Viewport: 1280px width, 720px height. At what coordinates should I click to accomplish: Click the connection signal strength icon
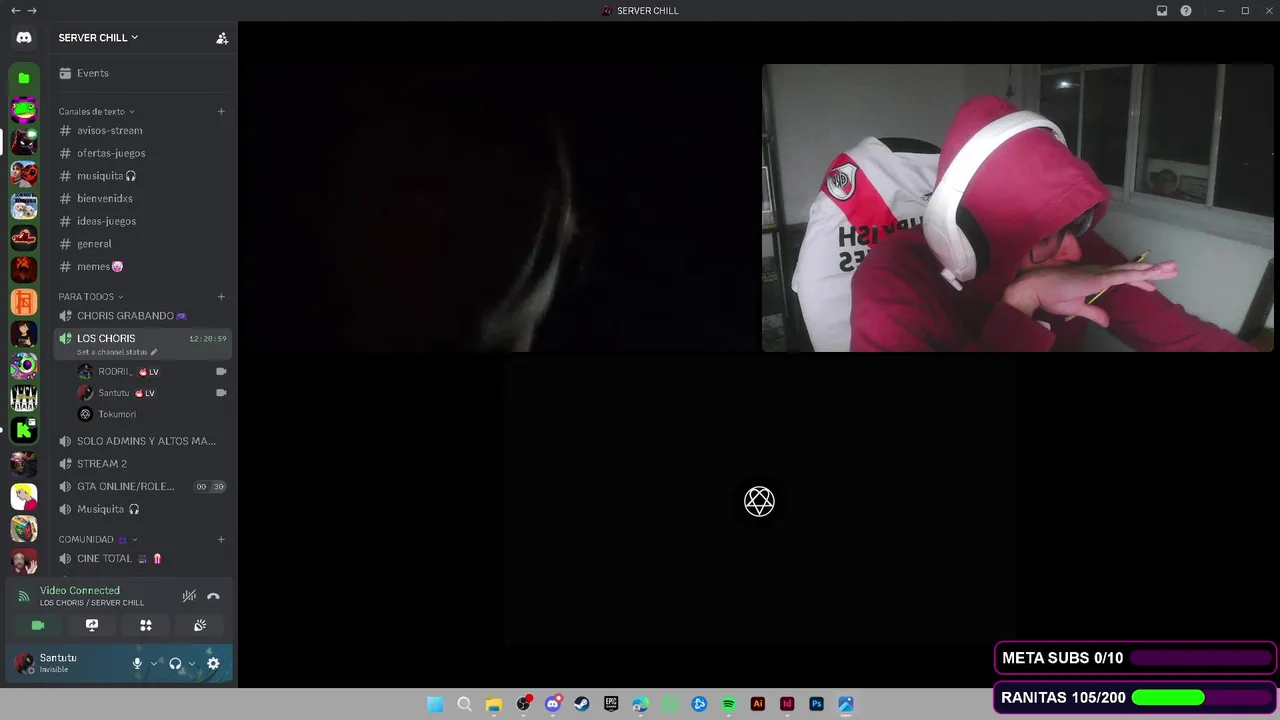point(23,596)
